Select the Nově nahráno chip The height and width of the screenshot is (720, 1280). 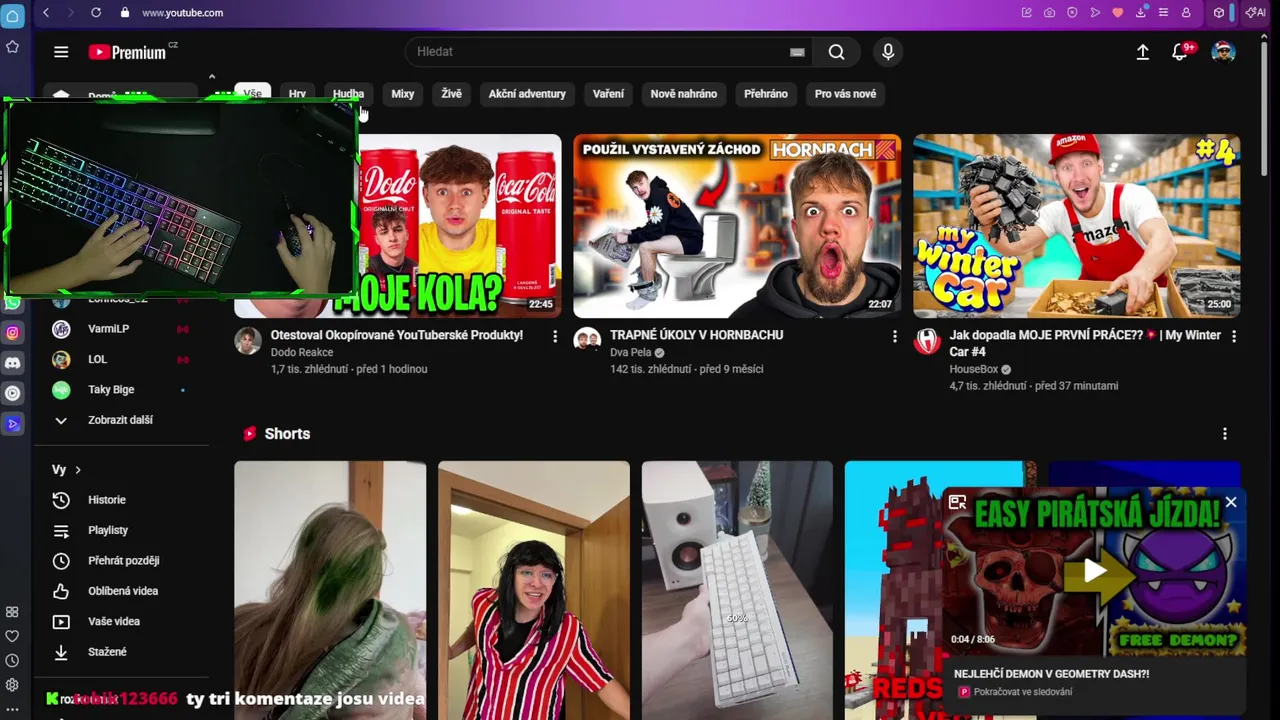click(x=684, y=94)
